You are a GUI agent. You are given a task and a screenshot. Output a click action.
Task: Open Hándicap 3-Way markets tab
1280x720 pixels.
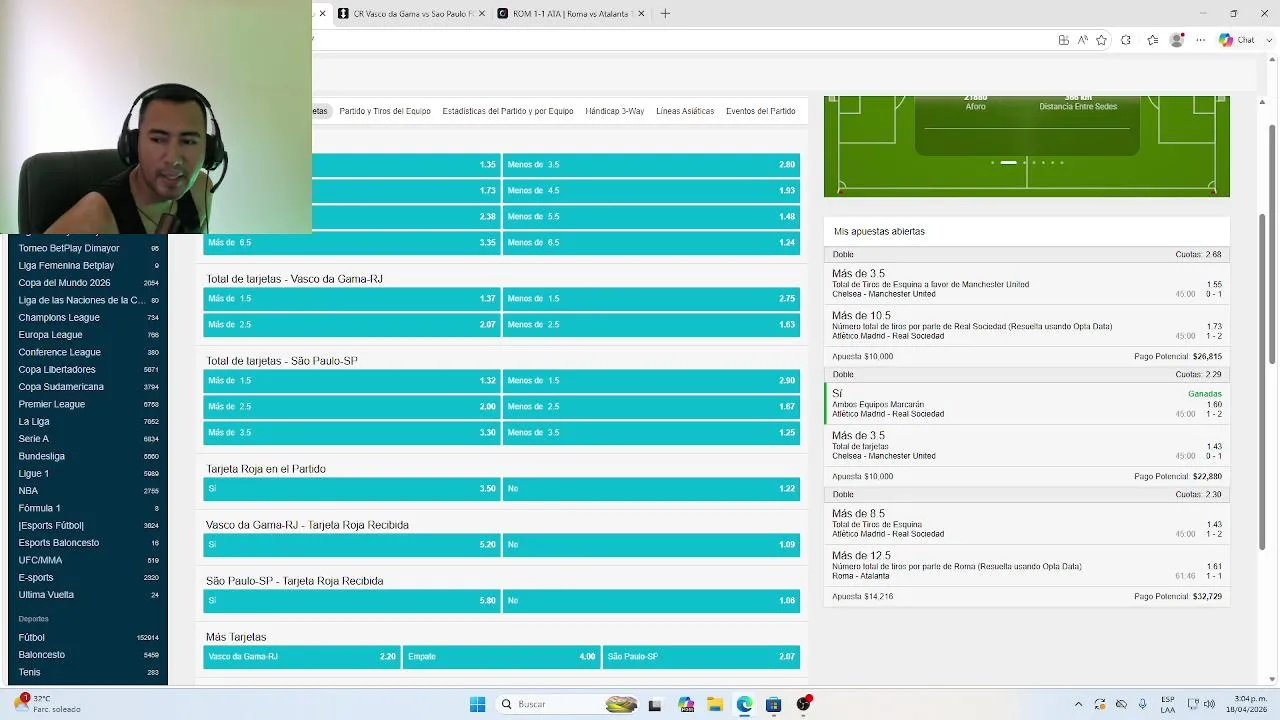(615, 111)
